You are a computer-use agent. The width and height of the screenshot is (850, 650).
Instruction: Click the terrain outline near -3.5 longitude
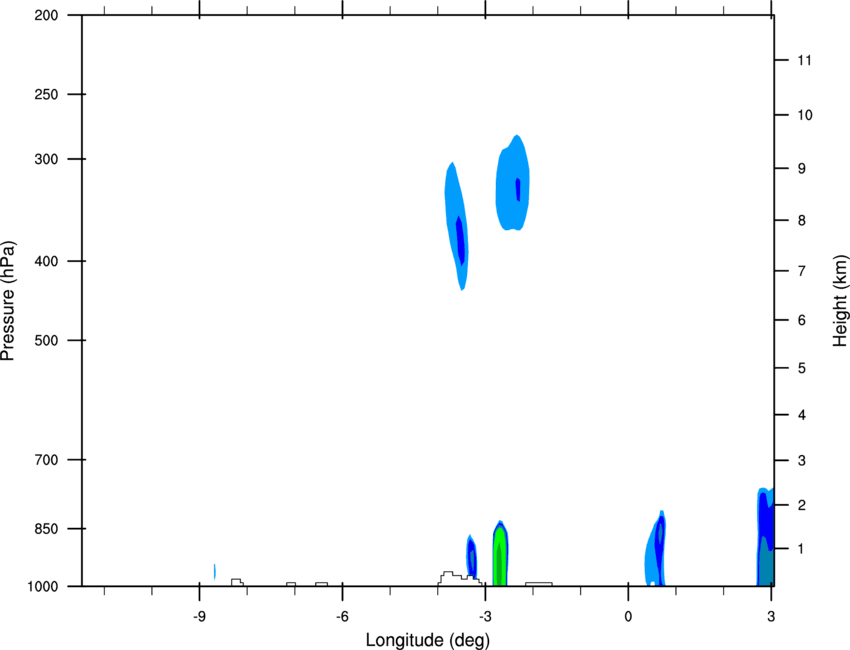tap(459, 578)
